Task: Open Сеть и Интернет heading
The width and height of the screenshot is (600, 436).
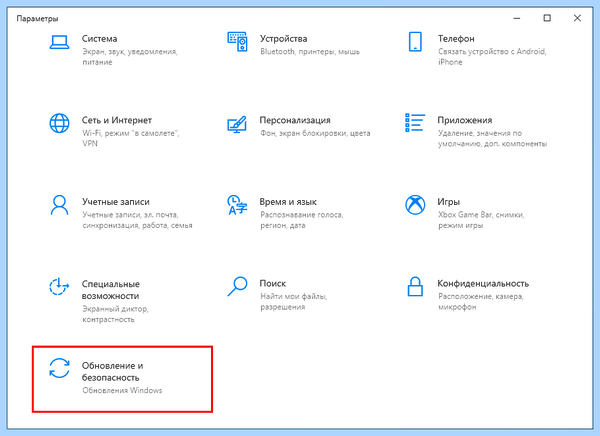Action: [117, 120]
